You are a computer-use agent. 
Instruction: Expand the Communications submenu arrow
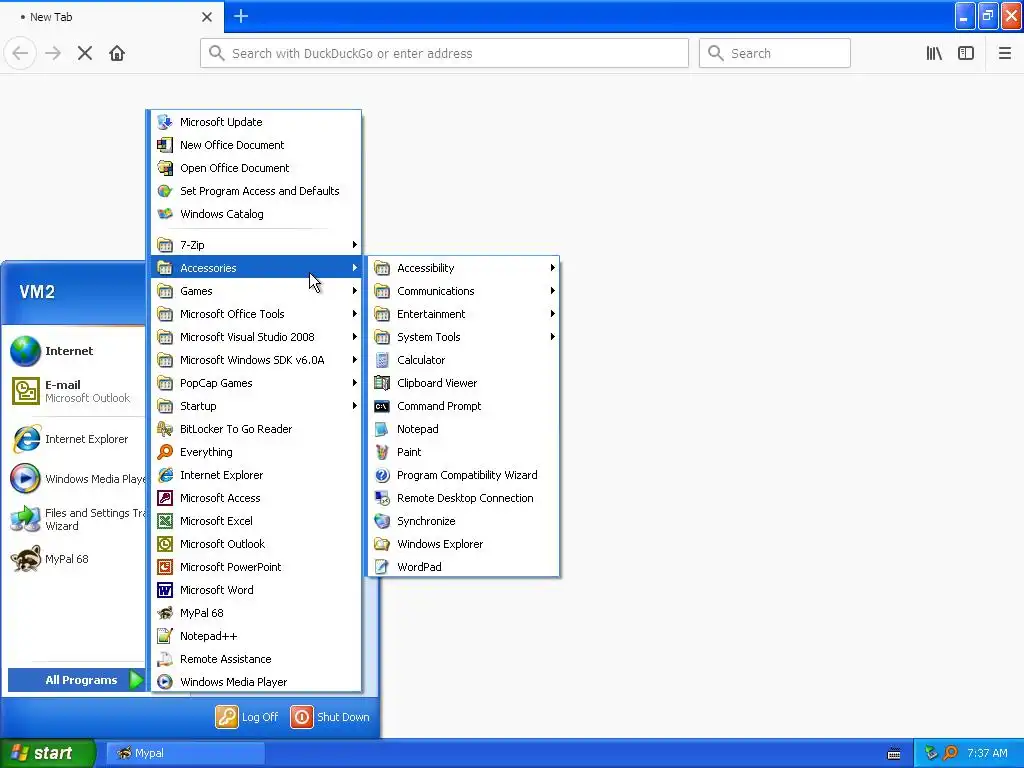(x=552, y=291)
